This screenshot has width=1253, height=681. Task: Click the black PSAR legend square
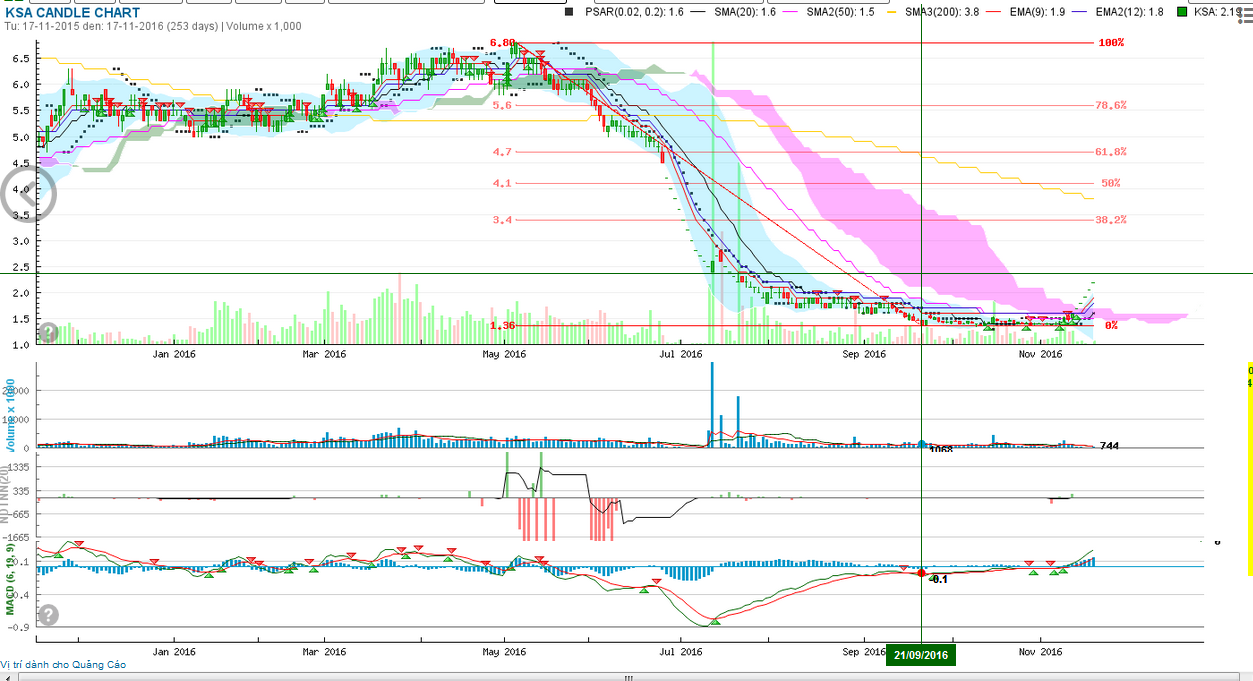click(x=569, y=12)
